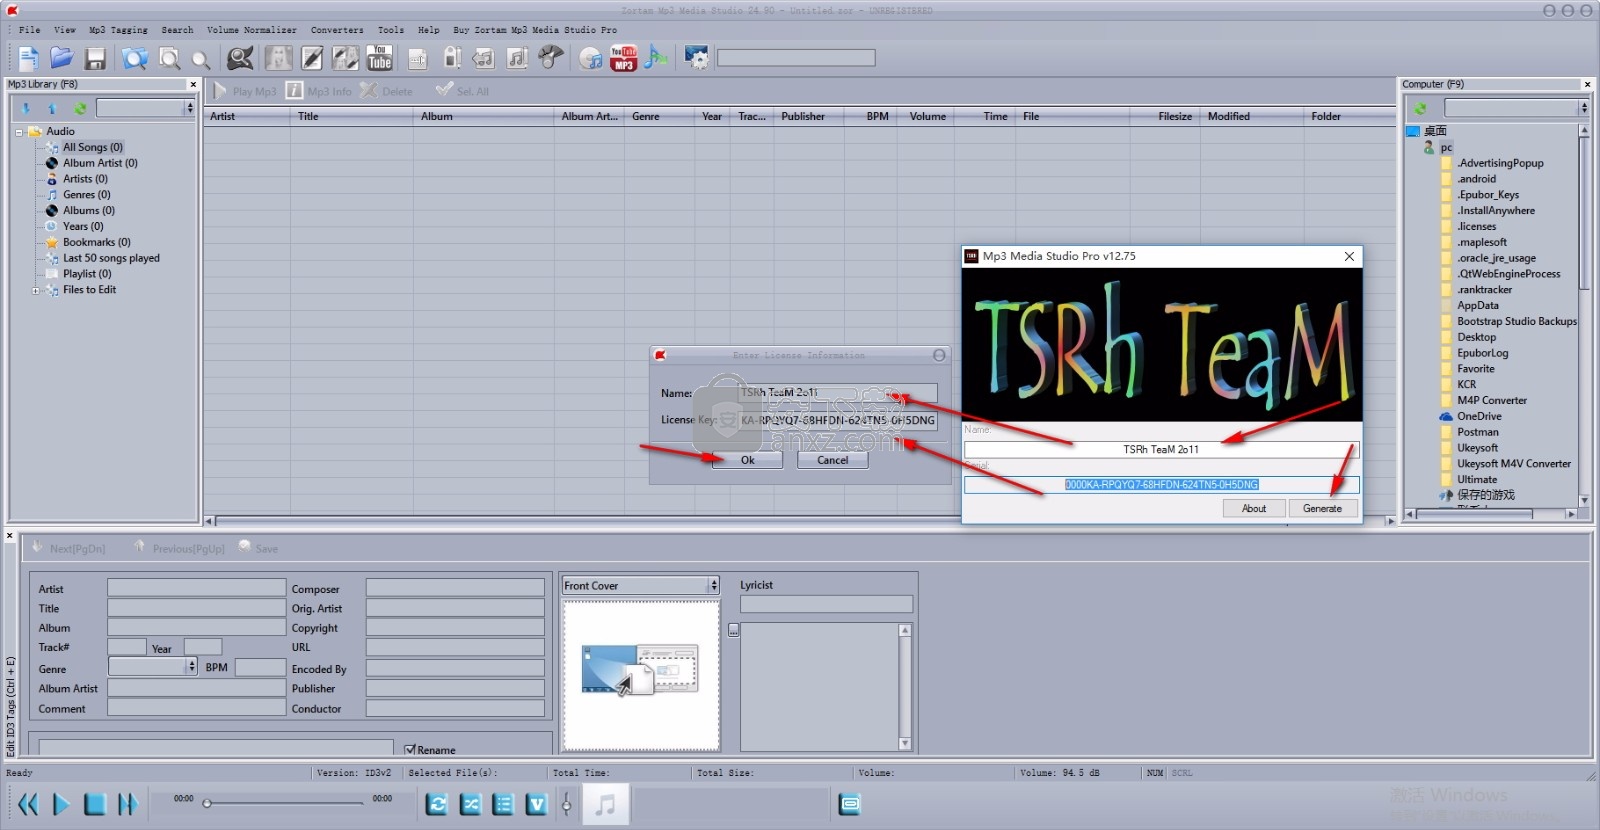1600x830 pixels.
Task: Click Generate in the keygen window
Action: [1322, 508]
